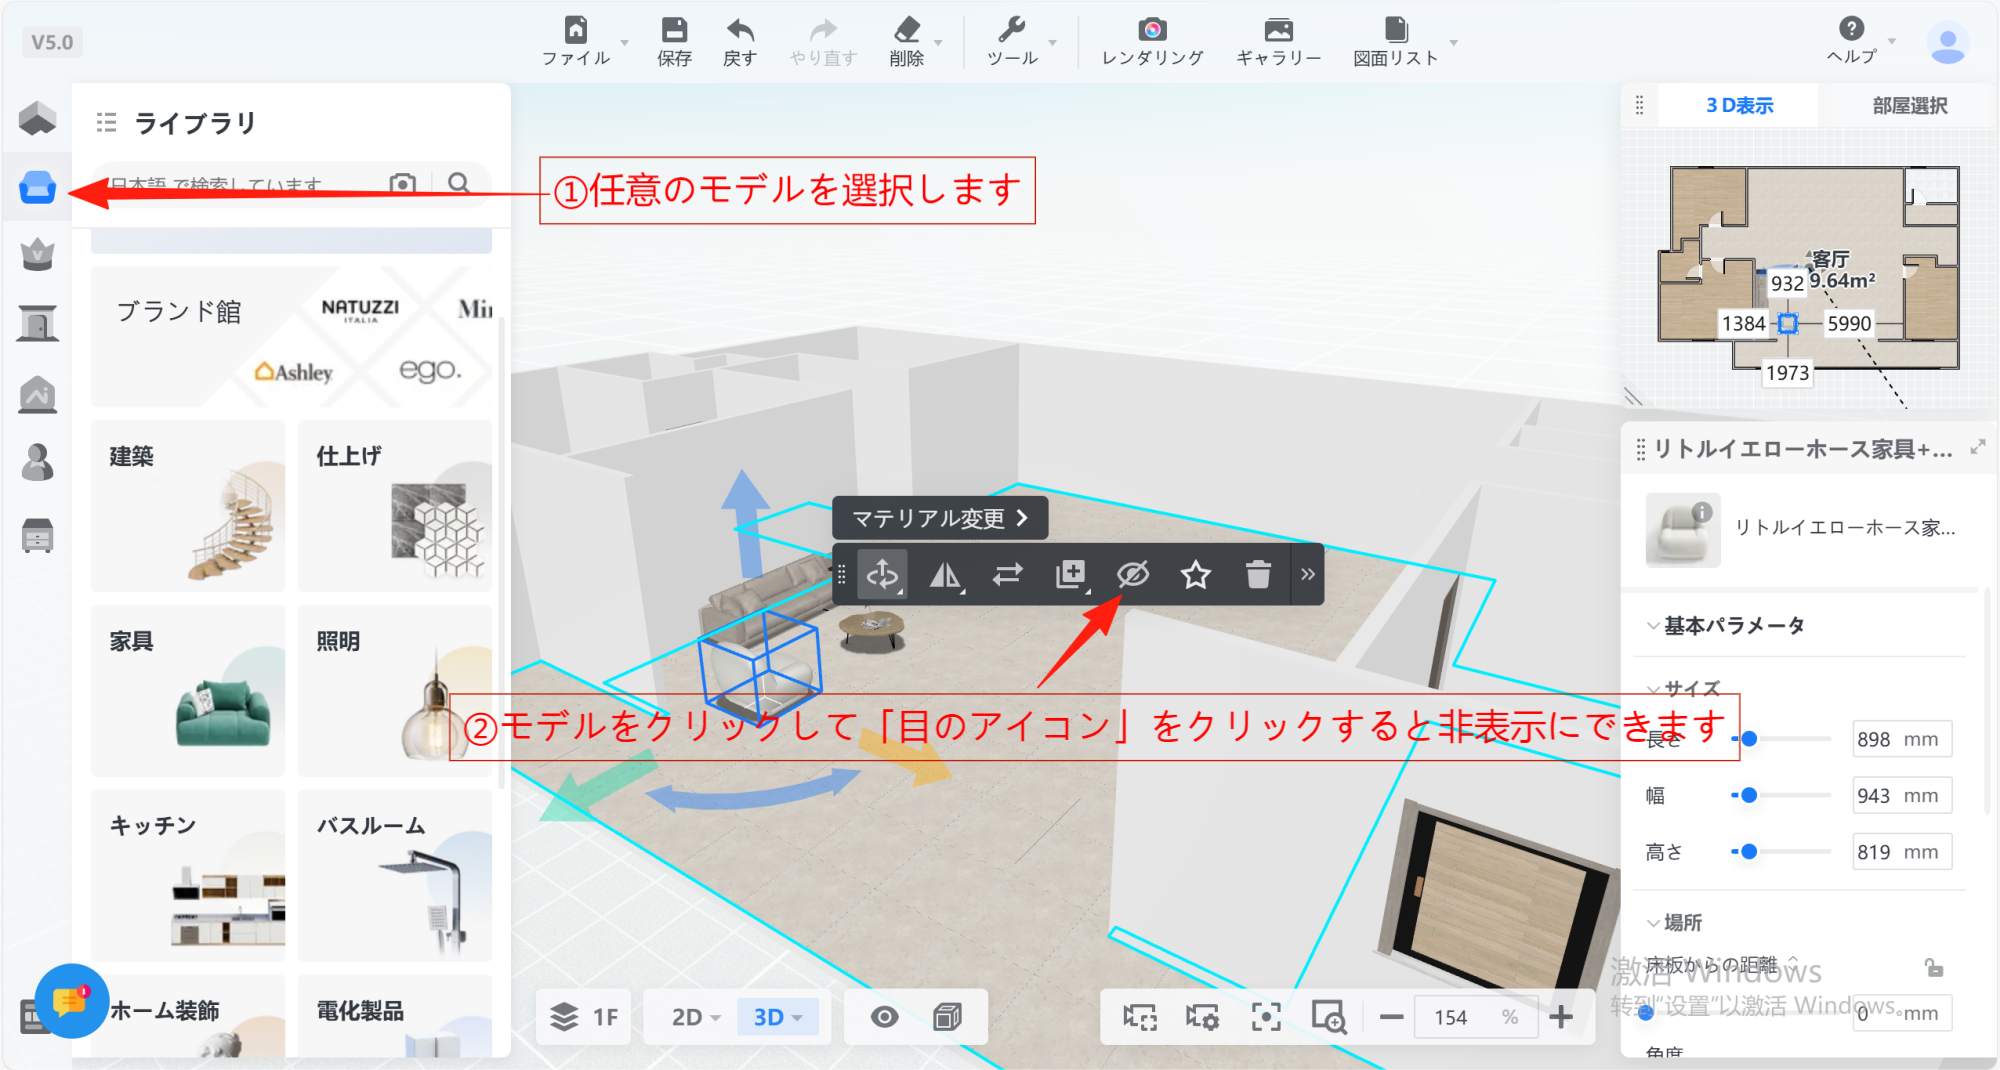Select the sofa model library sidebar icon
Viewport: 2000px width, 1070px height.
(37, 187)
